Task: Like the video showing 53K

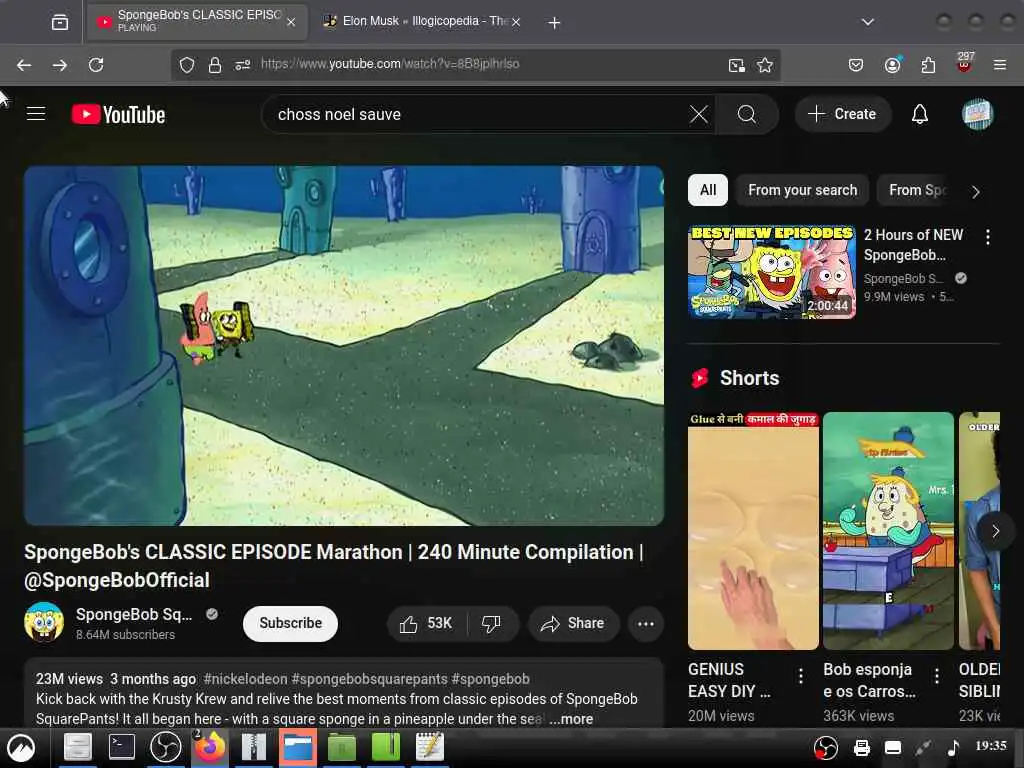Action: coord(426,624)
